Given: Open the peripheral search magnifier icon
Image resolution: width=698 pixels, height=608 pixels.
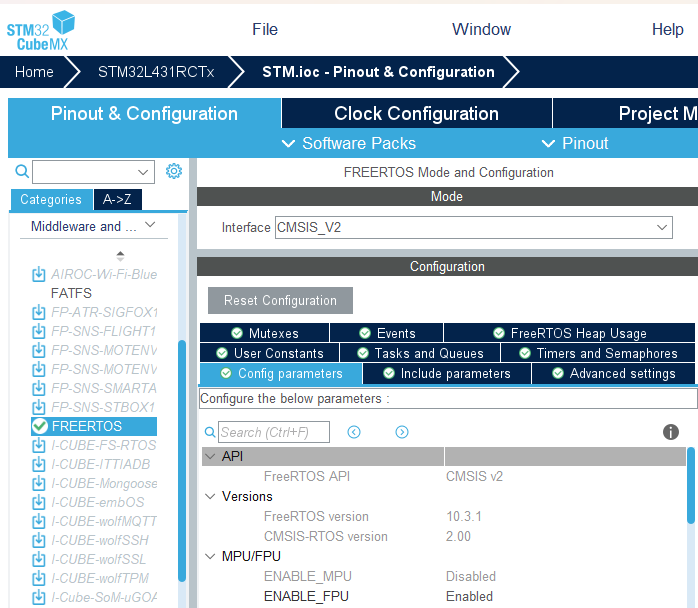Looking at the screenshot, I should coord(22,171).
